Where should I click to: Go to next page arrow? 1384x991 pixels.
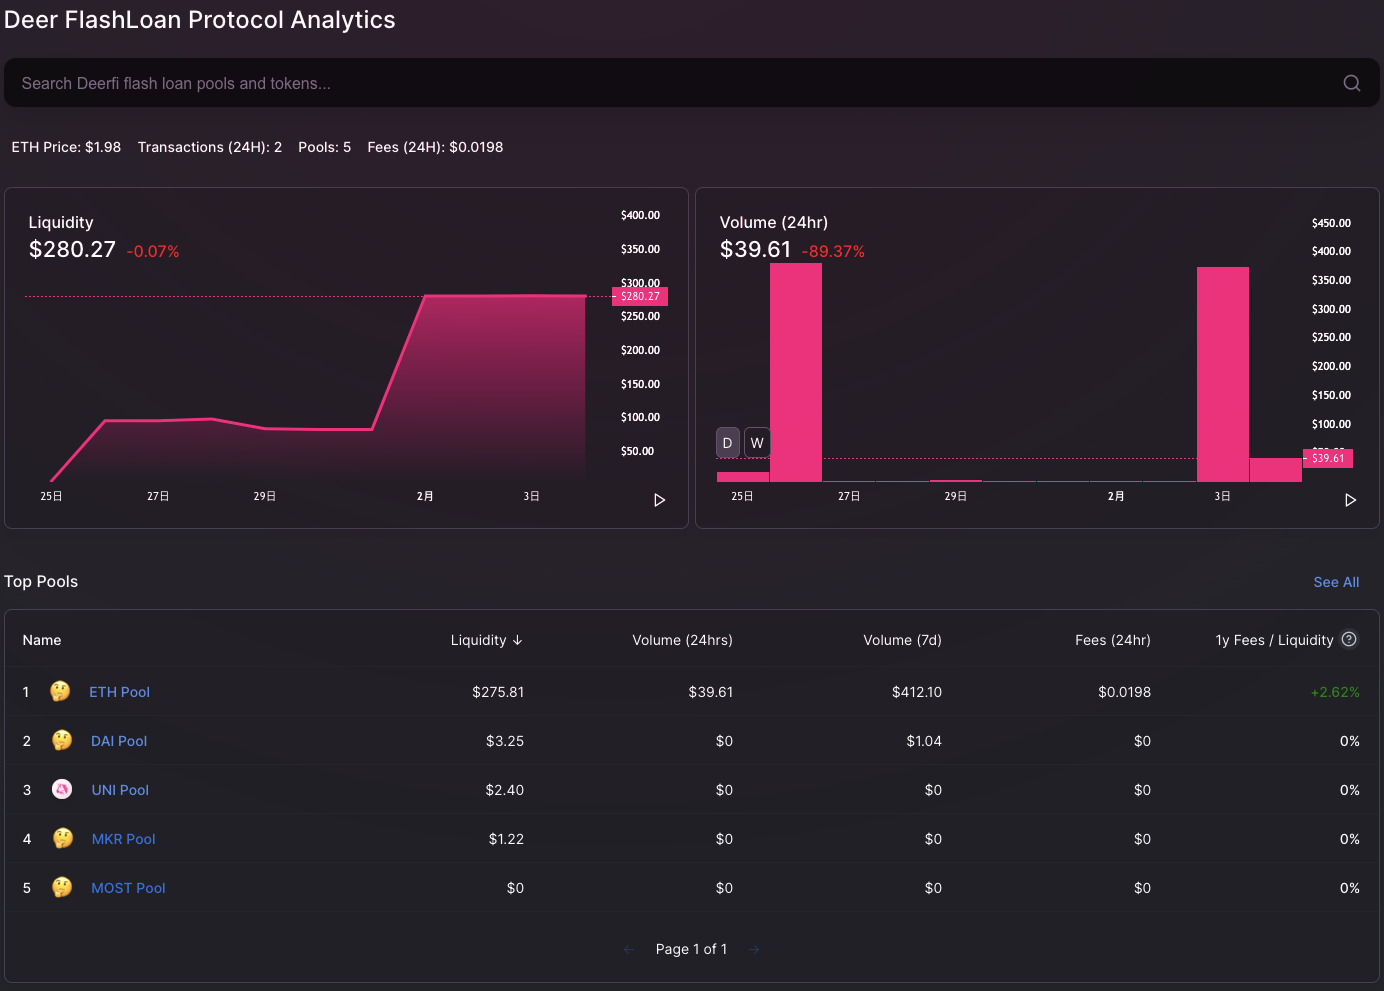click(x=754, y=949)
